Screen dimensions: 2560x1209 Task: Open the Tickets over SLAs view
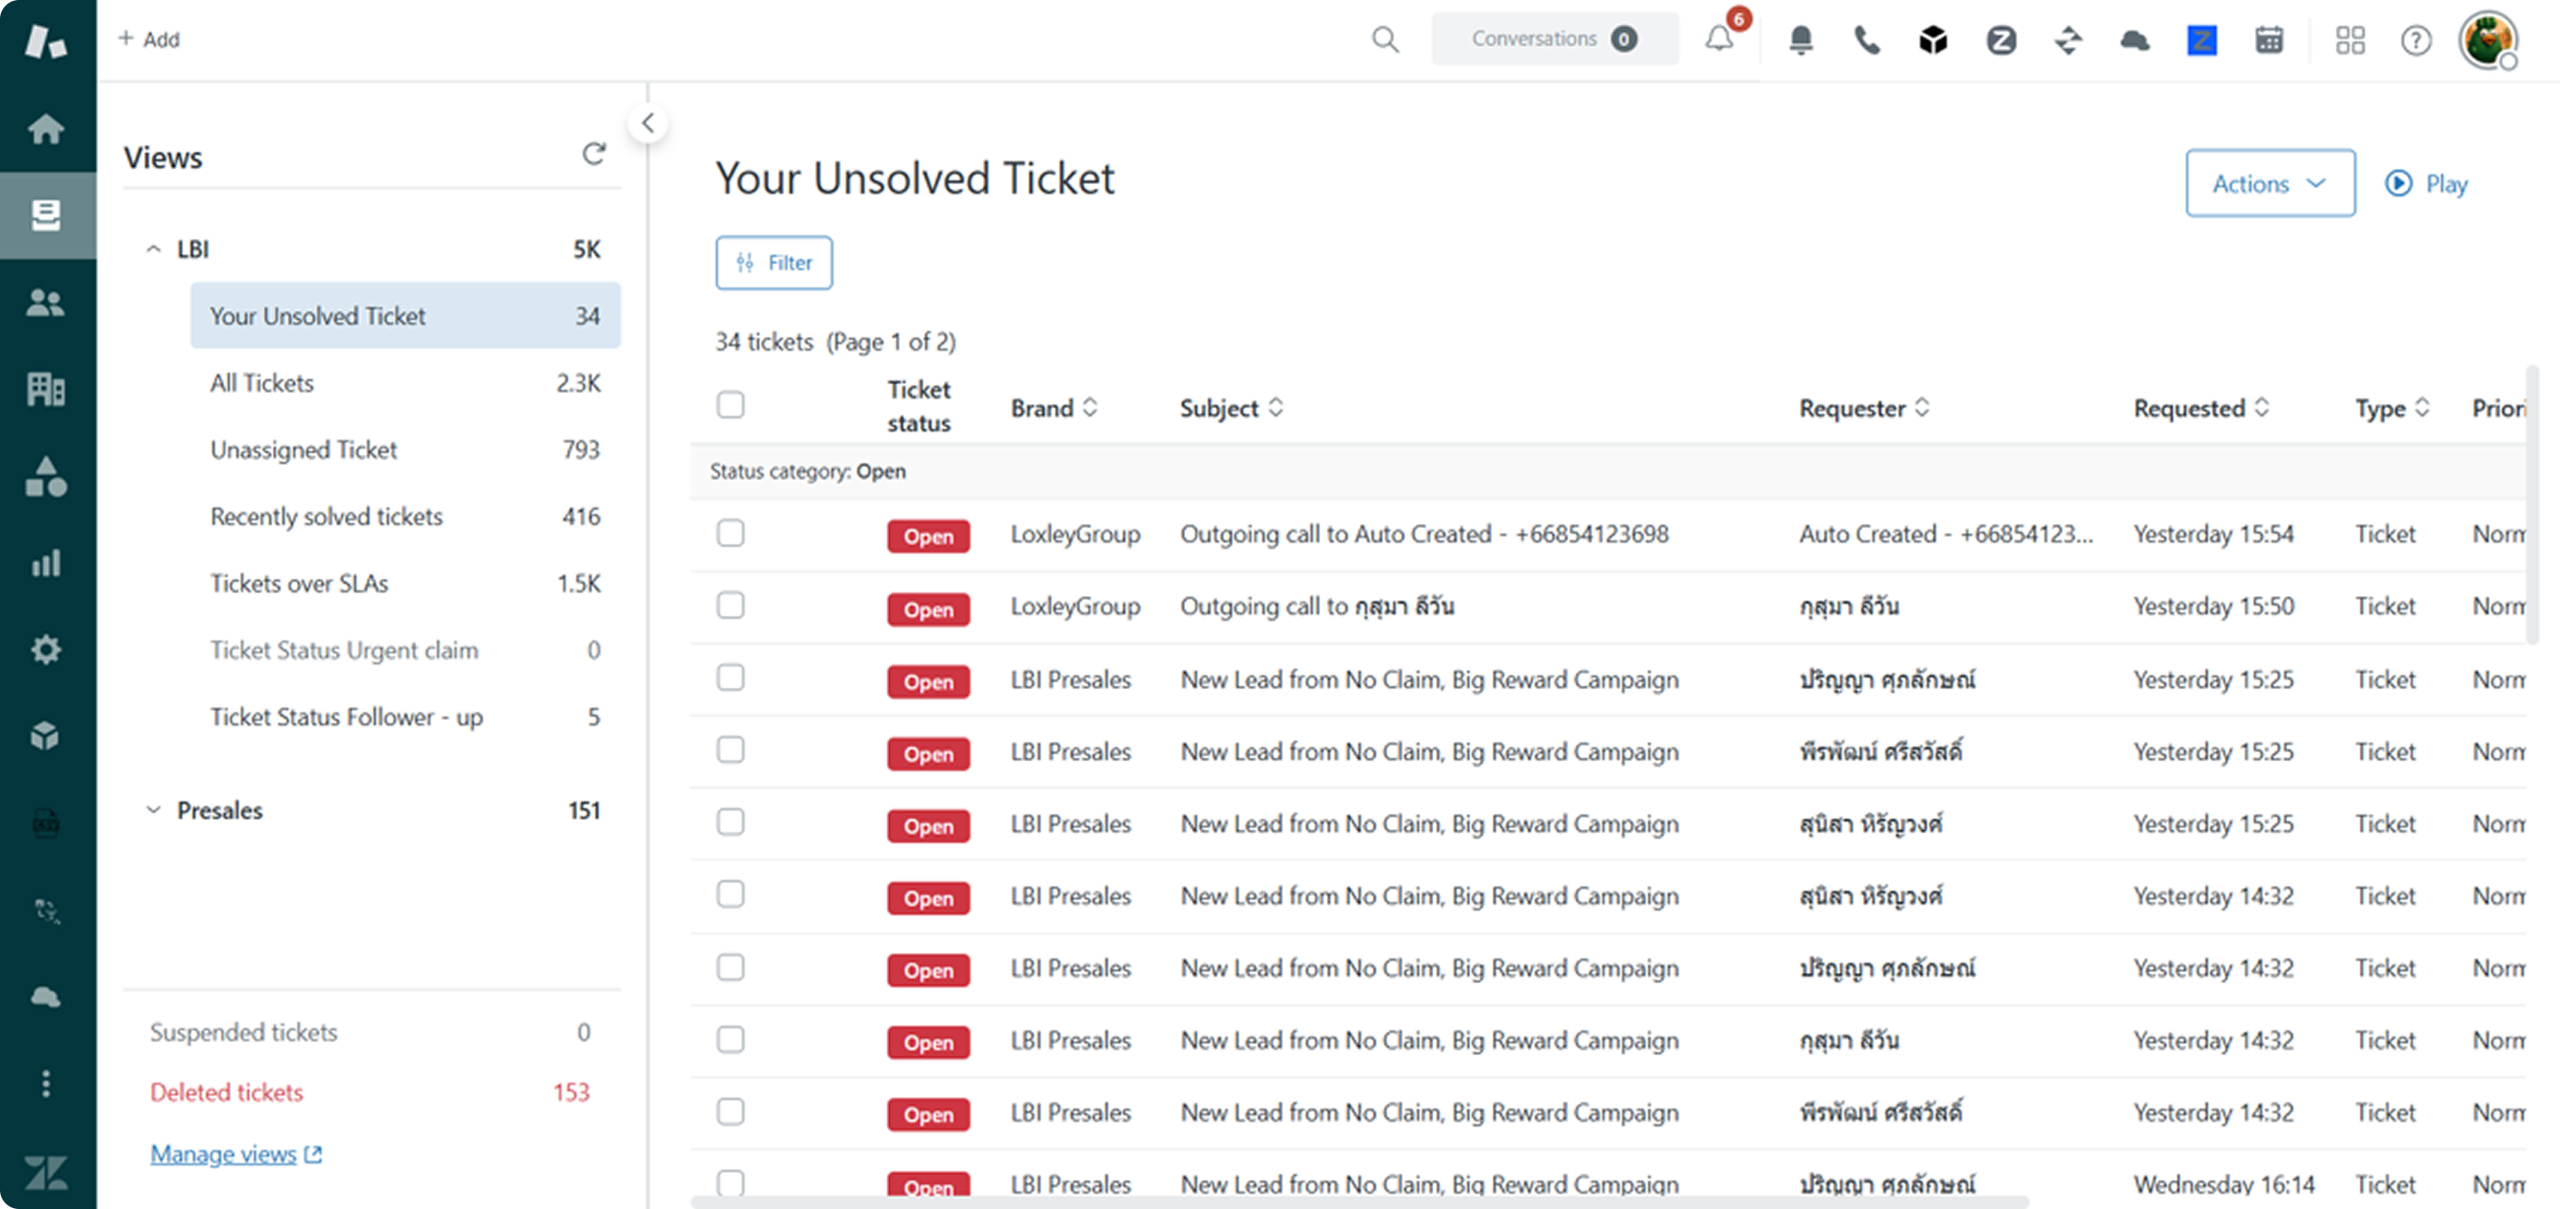pyautogui.click(x=299, y=583)
